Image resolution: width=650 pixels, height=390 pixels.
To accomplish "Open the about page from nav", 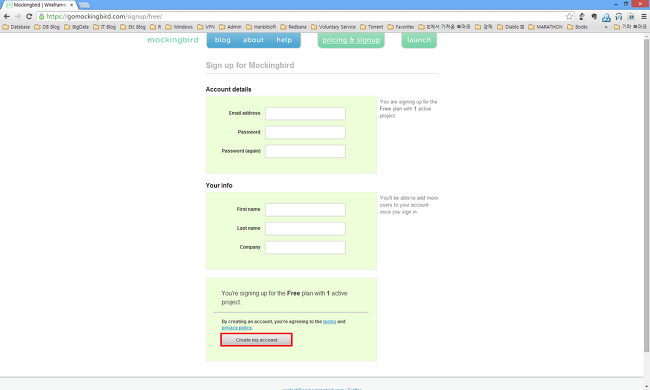I will (x=253, y=40).
